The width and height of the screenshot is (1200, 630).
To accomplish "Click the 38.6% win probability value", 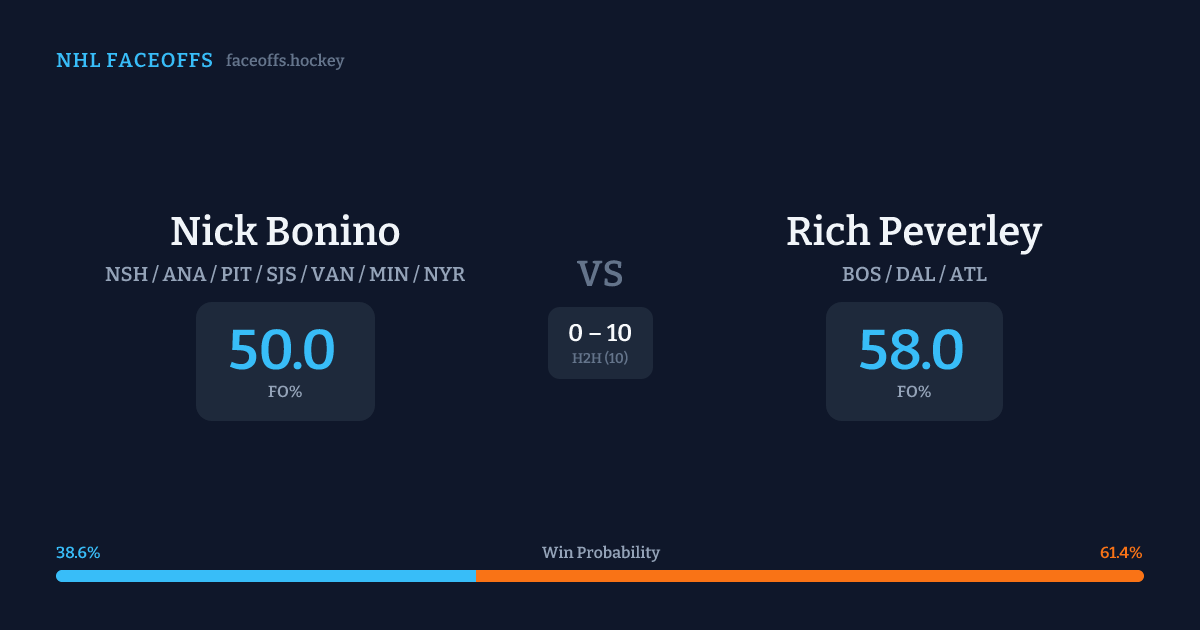I will coord(78,553).
